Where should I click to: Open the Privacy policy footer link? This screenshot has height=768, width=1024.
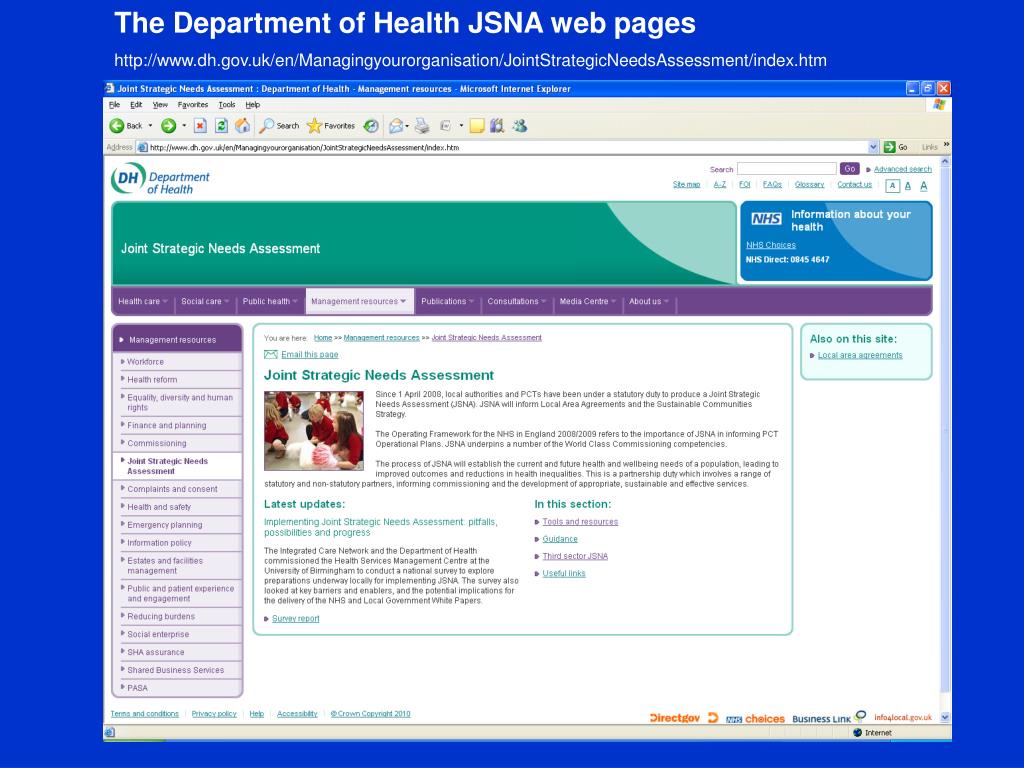(214, 714)
